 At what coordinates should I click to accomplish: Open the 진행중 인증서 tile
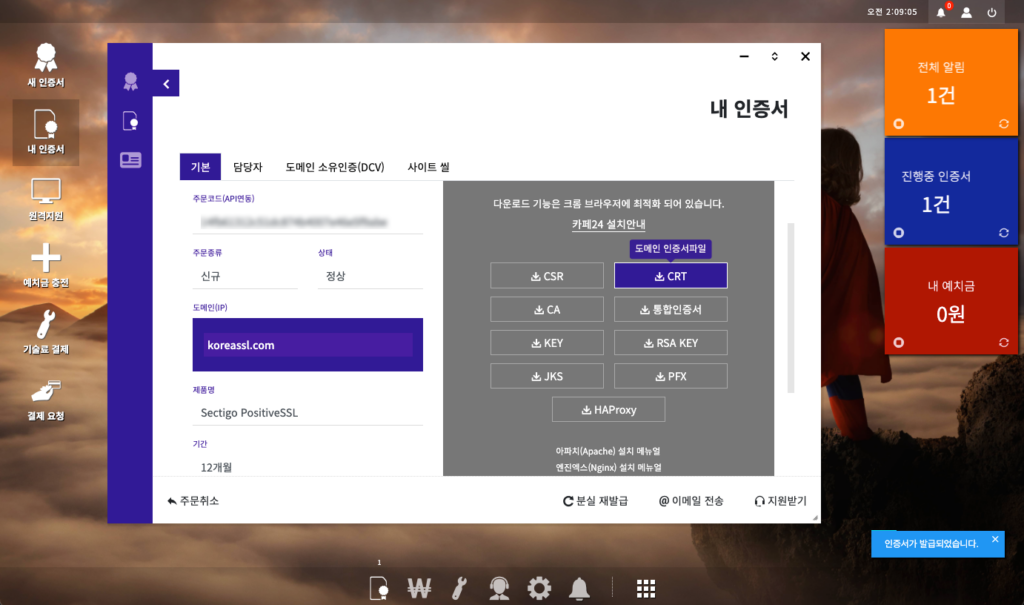951,191
